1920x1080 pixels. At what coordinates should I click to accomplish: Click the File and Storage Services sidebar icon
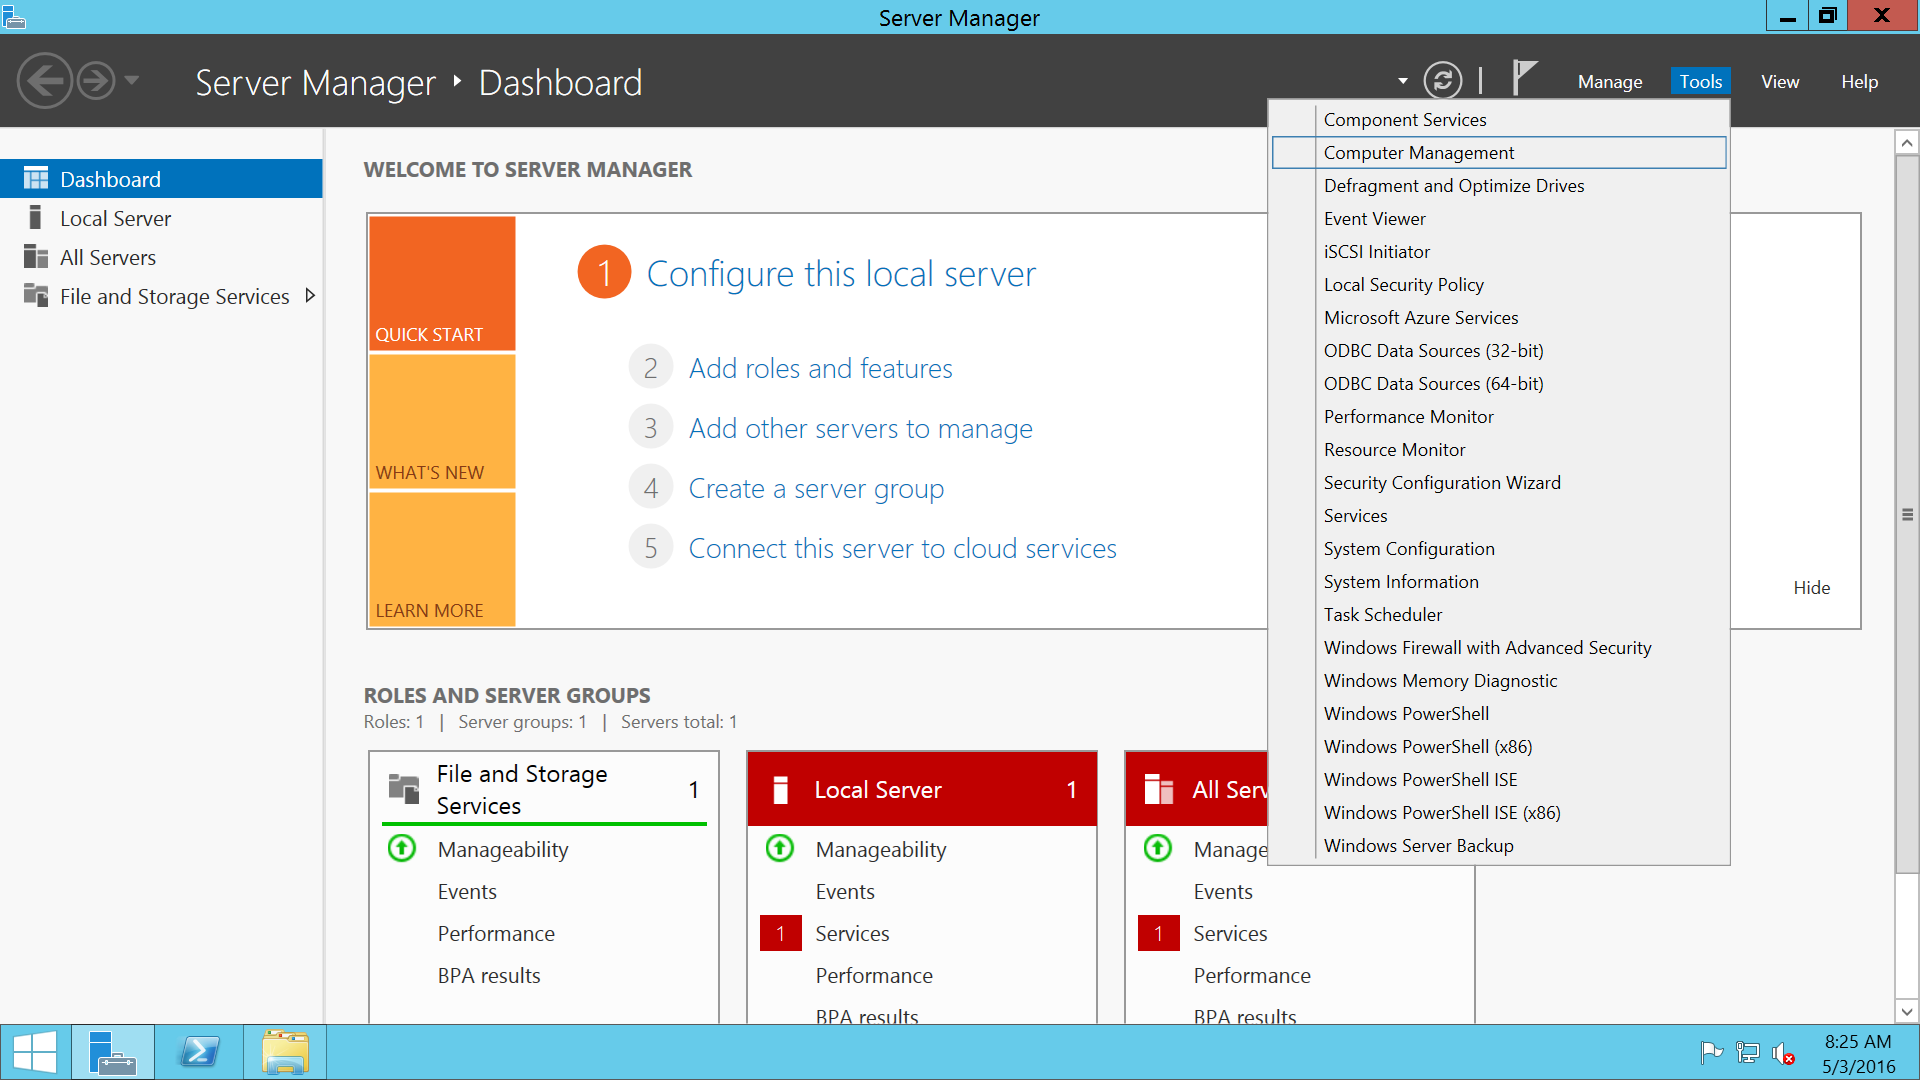pos(36,296)
